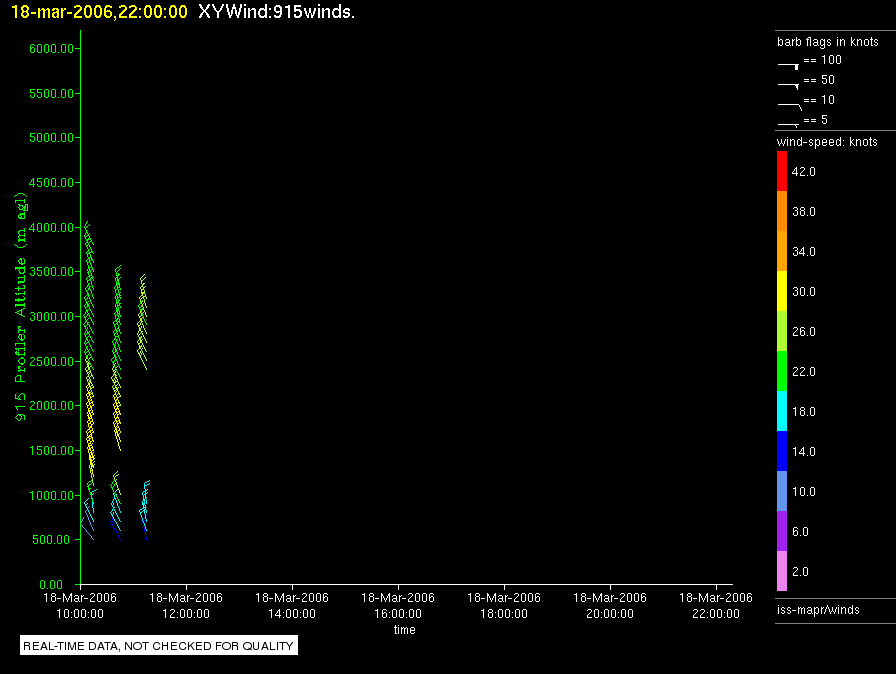Click the 0.00 altitude tick label
The image size is (896, 674).
click(x=51, y=584)
